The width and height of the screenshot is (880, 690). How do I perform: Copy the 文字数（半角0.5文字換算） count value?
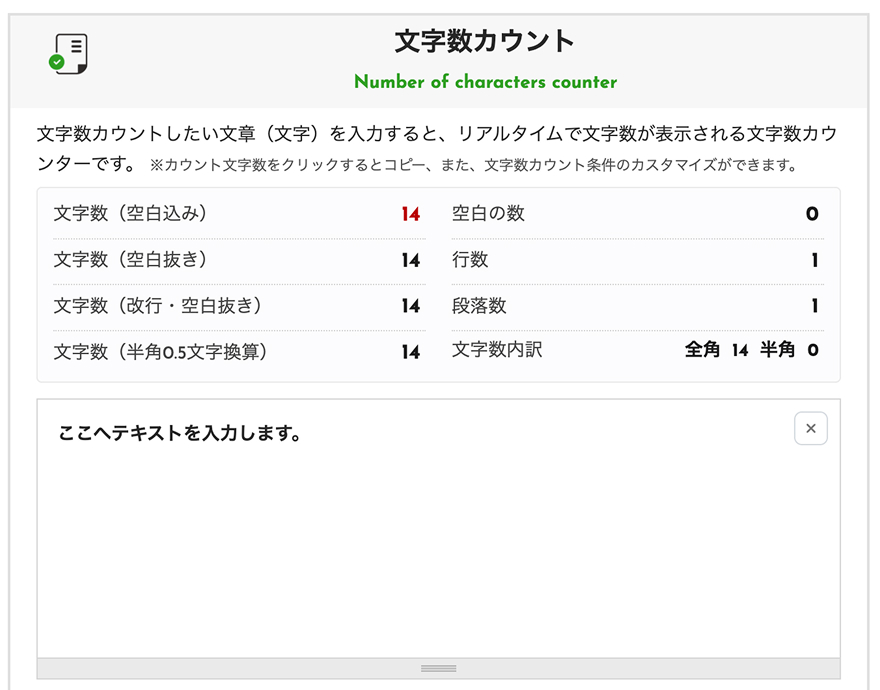(411, 352)
